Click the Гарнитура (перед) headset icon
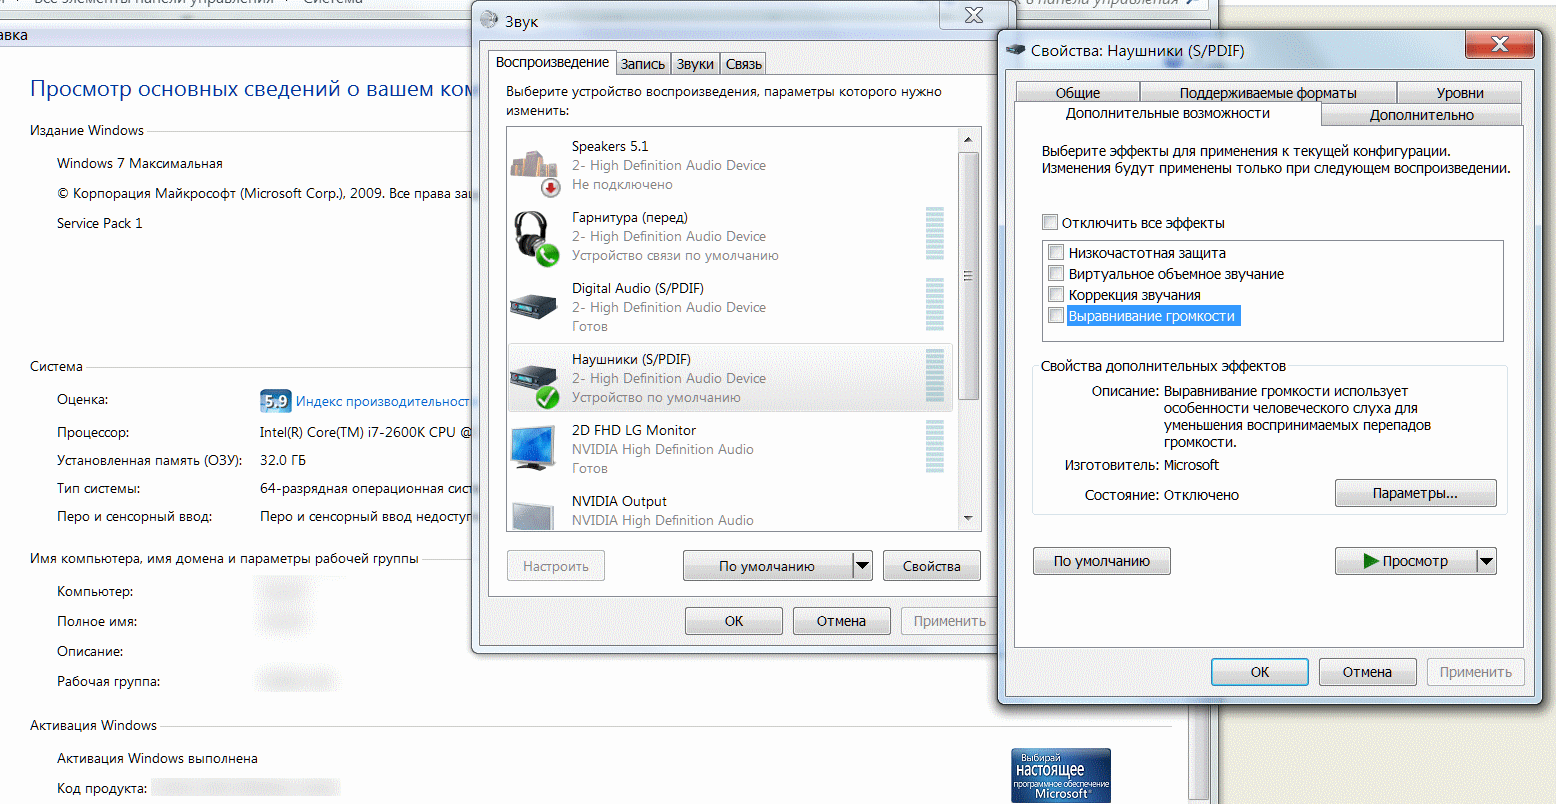 coord(535,238)
